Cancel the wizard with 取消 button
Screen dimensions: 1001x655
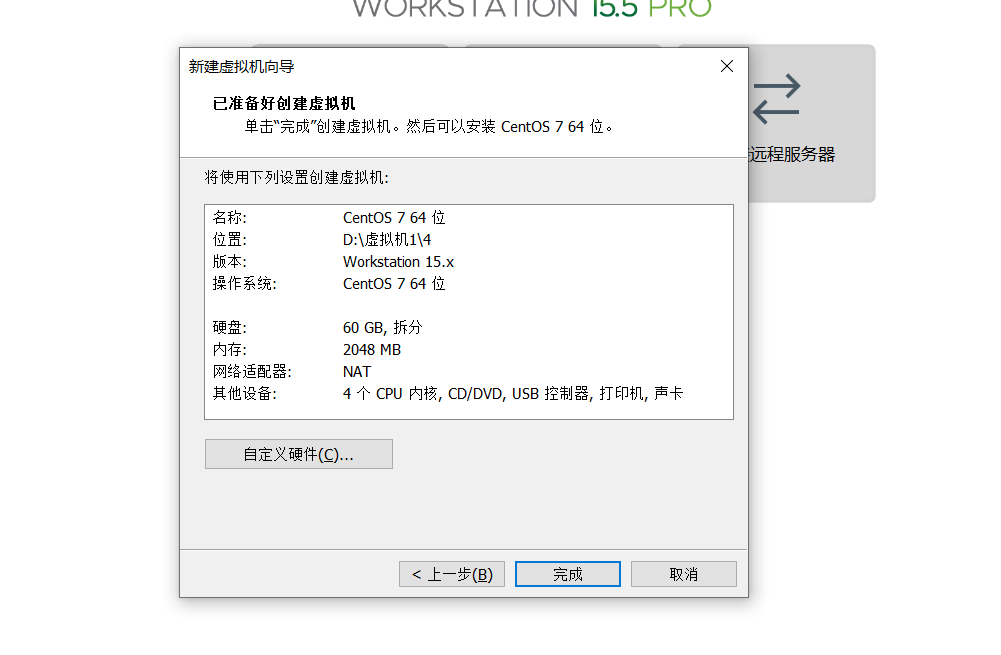pyautogui.click(x=684, y=574)
